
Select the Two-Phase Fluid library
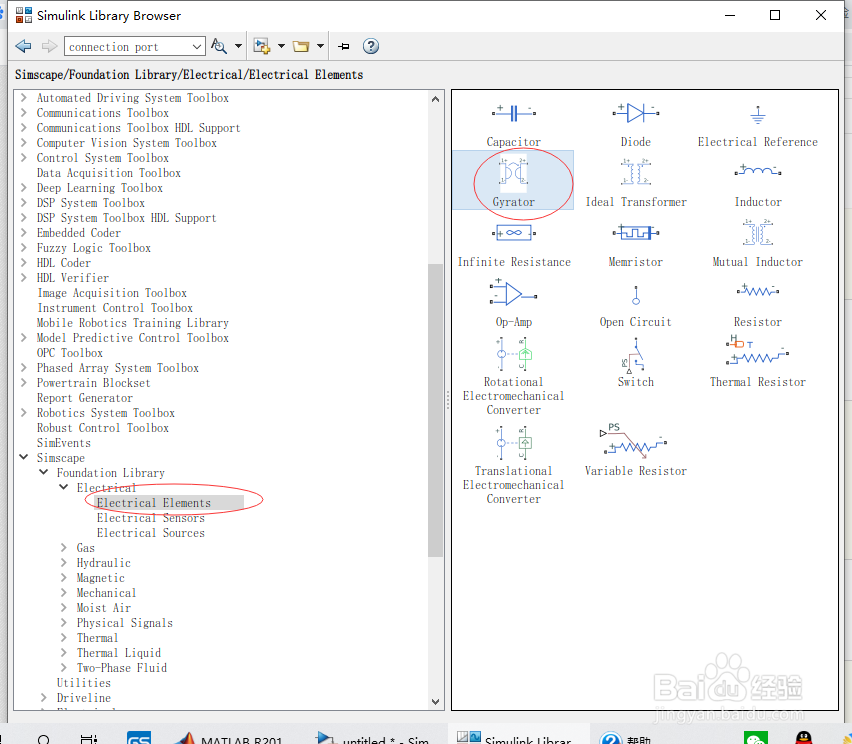click(x=122, y=668)
